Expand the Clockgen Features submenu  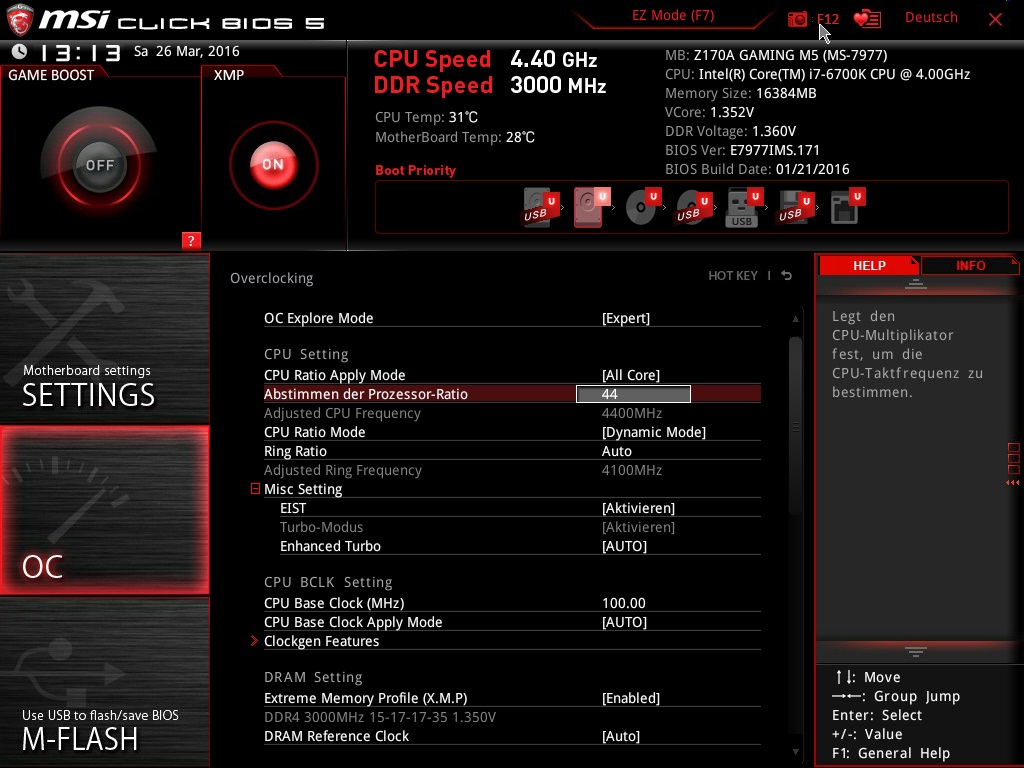click(321, 641)
